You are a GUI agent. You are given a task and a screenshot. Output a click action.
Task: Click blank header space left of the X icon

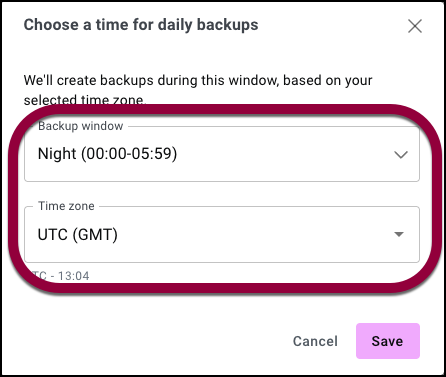coord(333,25)
